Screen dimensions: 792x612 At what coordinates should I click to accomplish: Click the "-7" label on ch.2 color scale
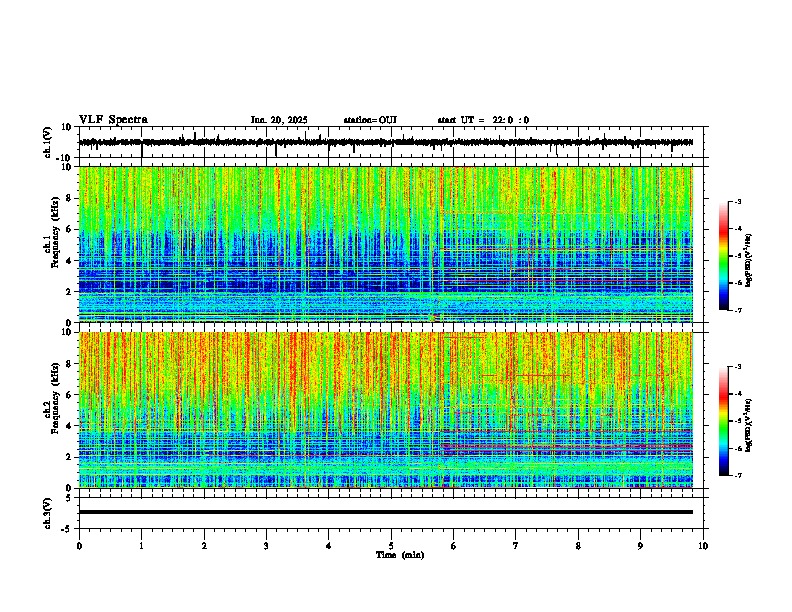(x=738, y=475)
